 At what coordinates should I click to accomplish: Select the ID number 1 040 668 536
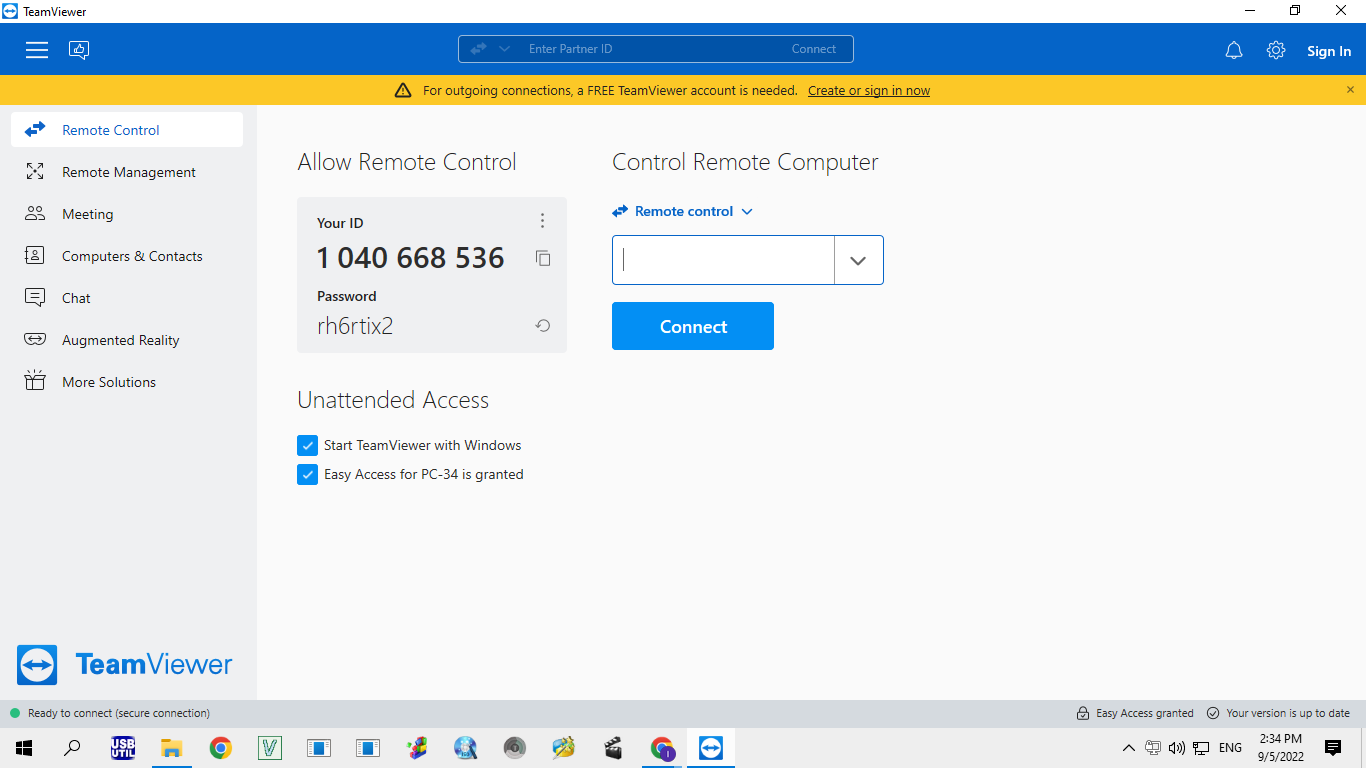coord(411,258)
